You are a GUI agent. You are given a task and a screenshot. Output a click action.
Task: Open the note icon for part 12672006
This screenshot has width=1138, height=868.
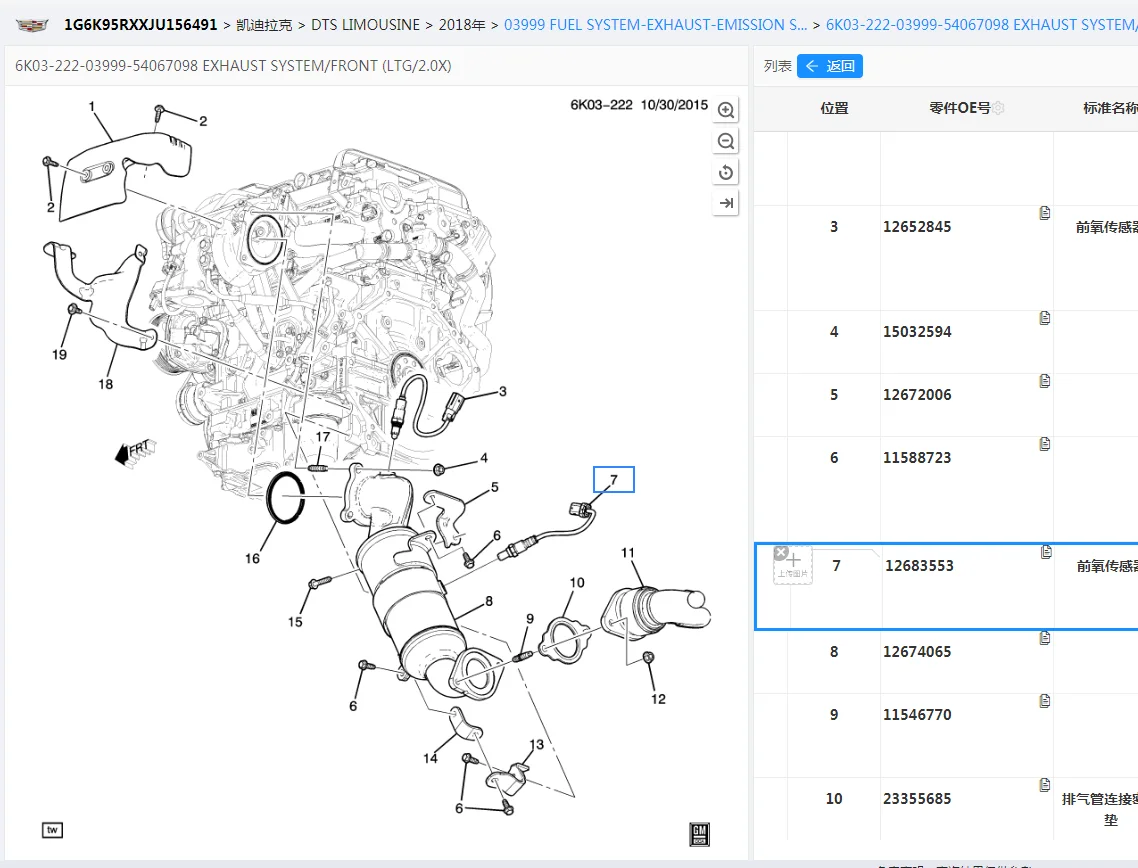(x=1044, y=381)
